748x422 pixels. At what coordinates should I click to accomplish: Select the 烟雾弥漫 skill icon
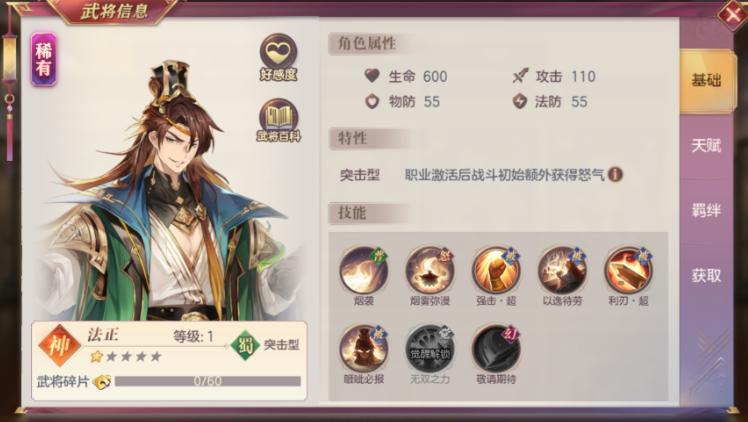[x=430, y=271]
